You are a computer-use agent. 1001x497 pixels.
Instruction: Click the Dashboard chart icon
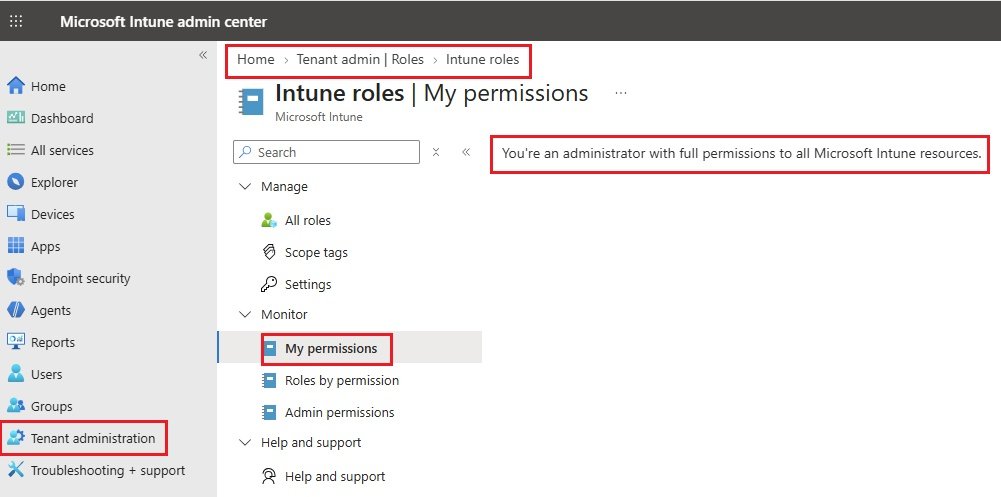pyautogui.click(x=16, y=117)
